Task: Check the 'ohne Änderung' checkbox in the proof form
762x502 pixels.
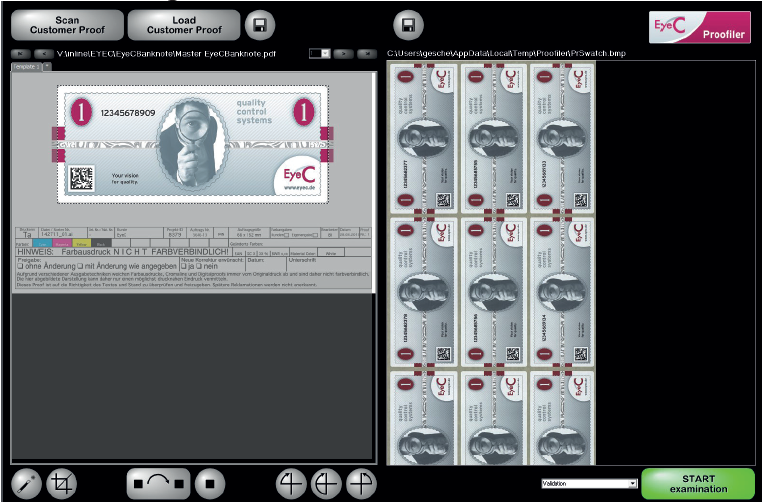Action: point(20,266)
